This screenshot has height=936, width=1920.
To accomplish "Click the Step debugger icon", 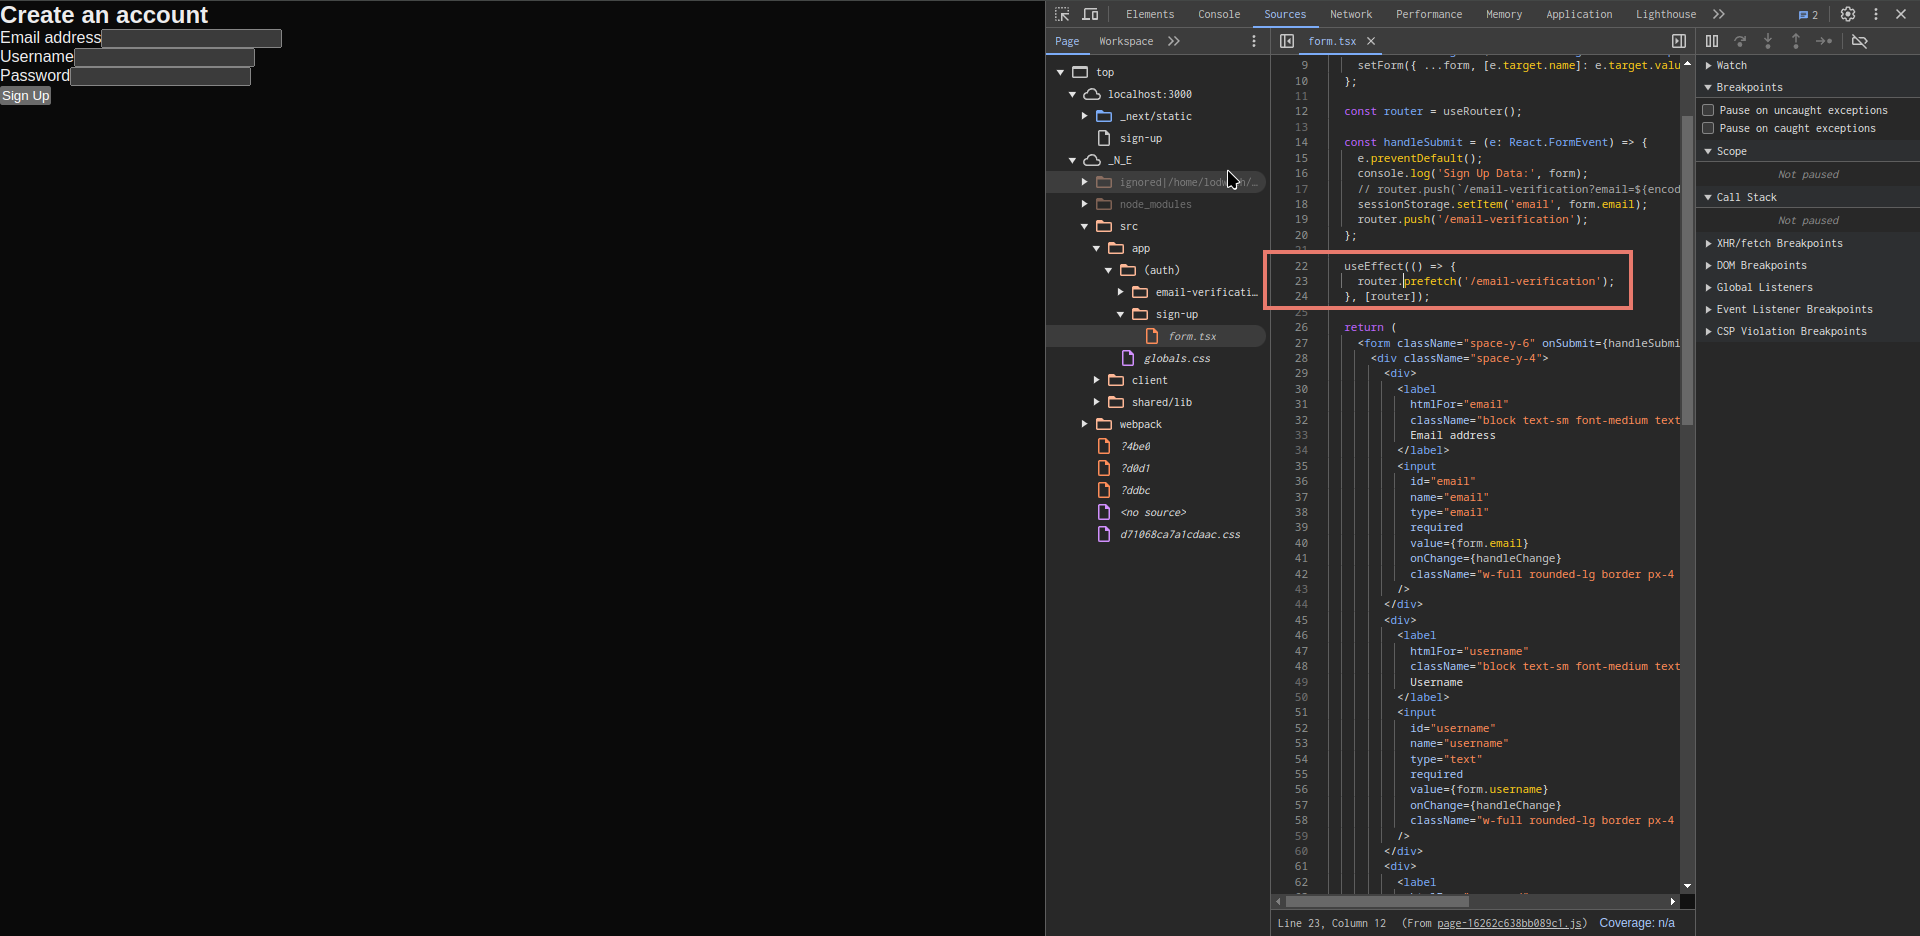I will point(1824,41).
